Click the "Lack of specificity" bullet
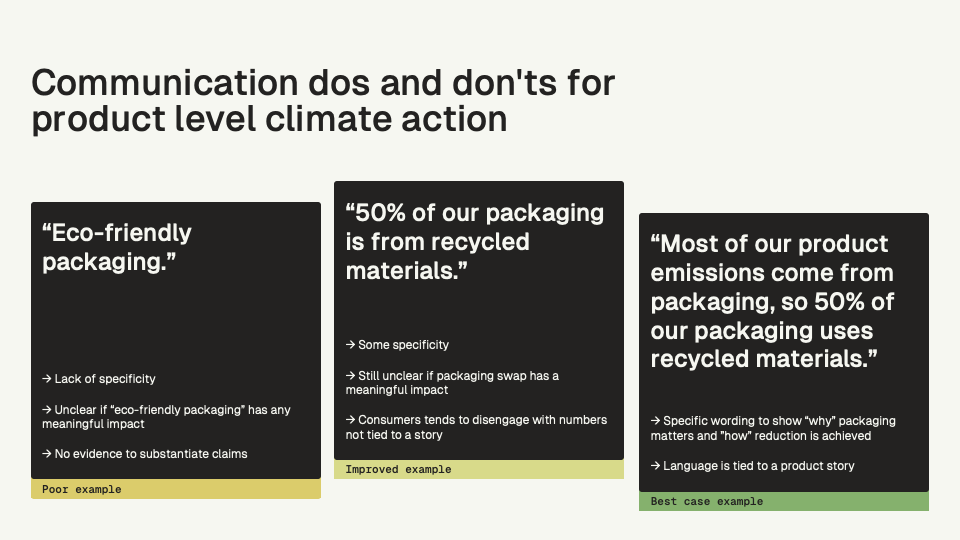This screenshot has width=960, height=540. (x=99, y=379)
